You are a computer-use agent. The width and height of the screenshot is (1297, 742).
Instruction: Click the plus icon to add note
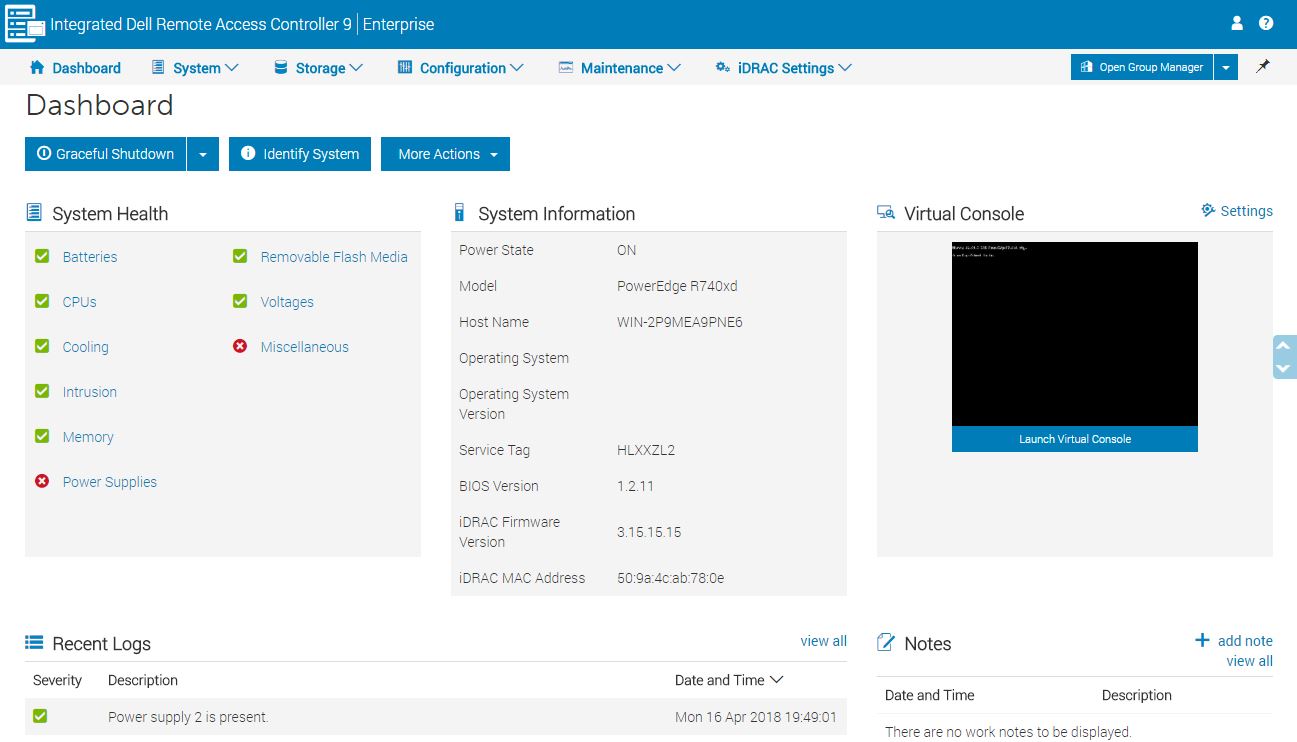[1202, 640]
